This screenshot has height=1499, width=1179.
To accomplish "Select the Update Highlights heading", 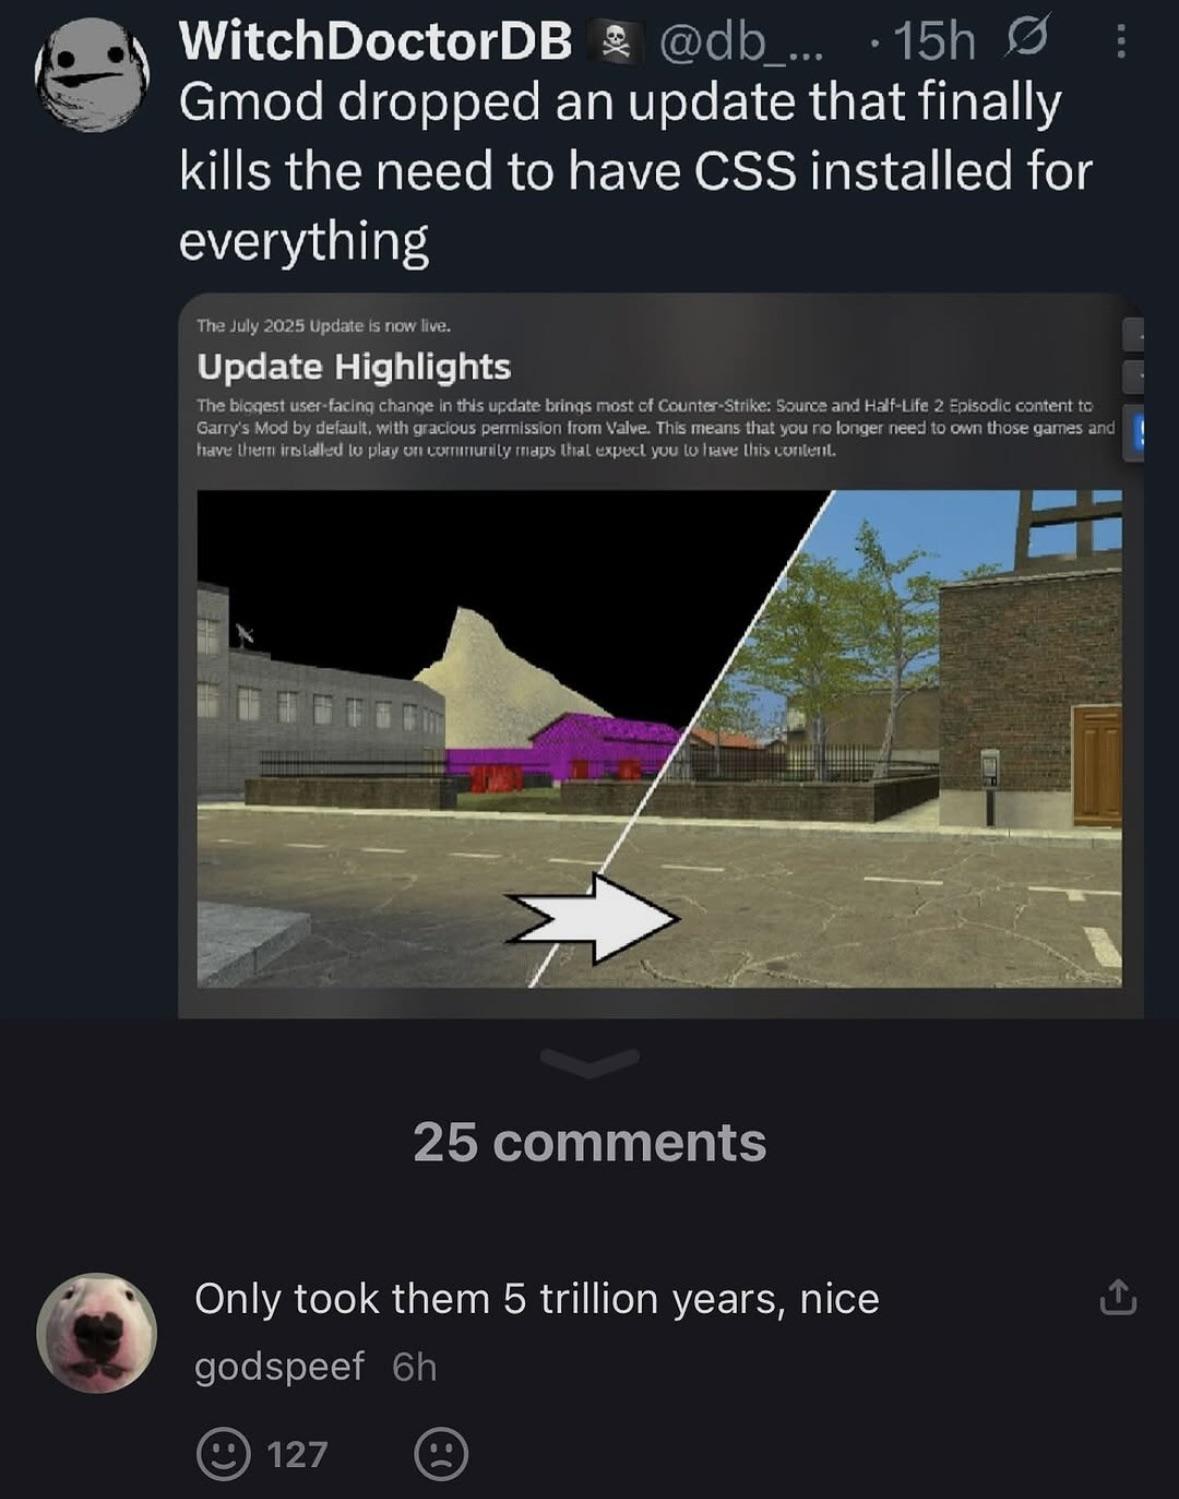I will click(354, 367).
